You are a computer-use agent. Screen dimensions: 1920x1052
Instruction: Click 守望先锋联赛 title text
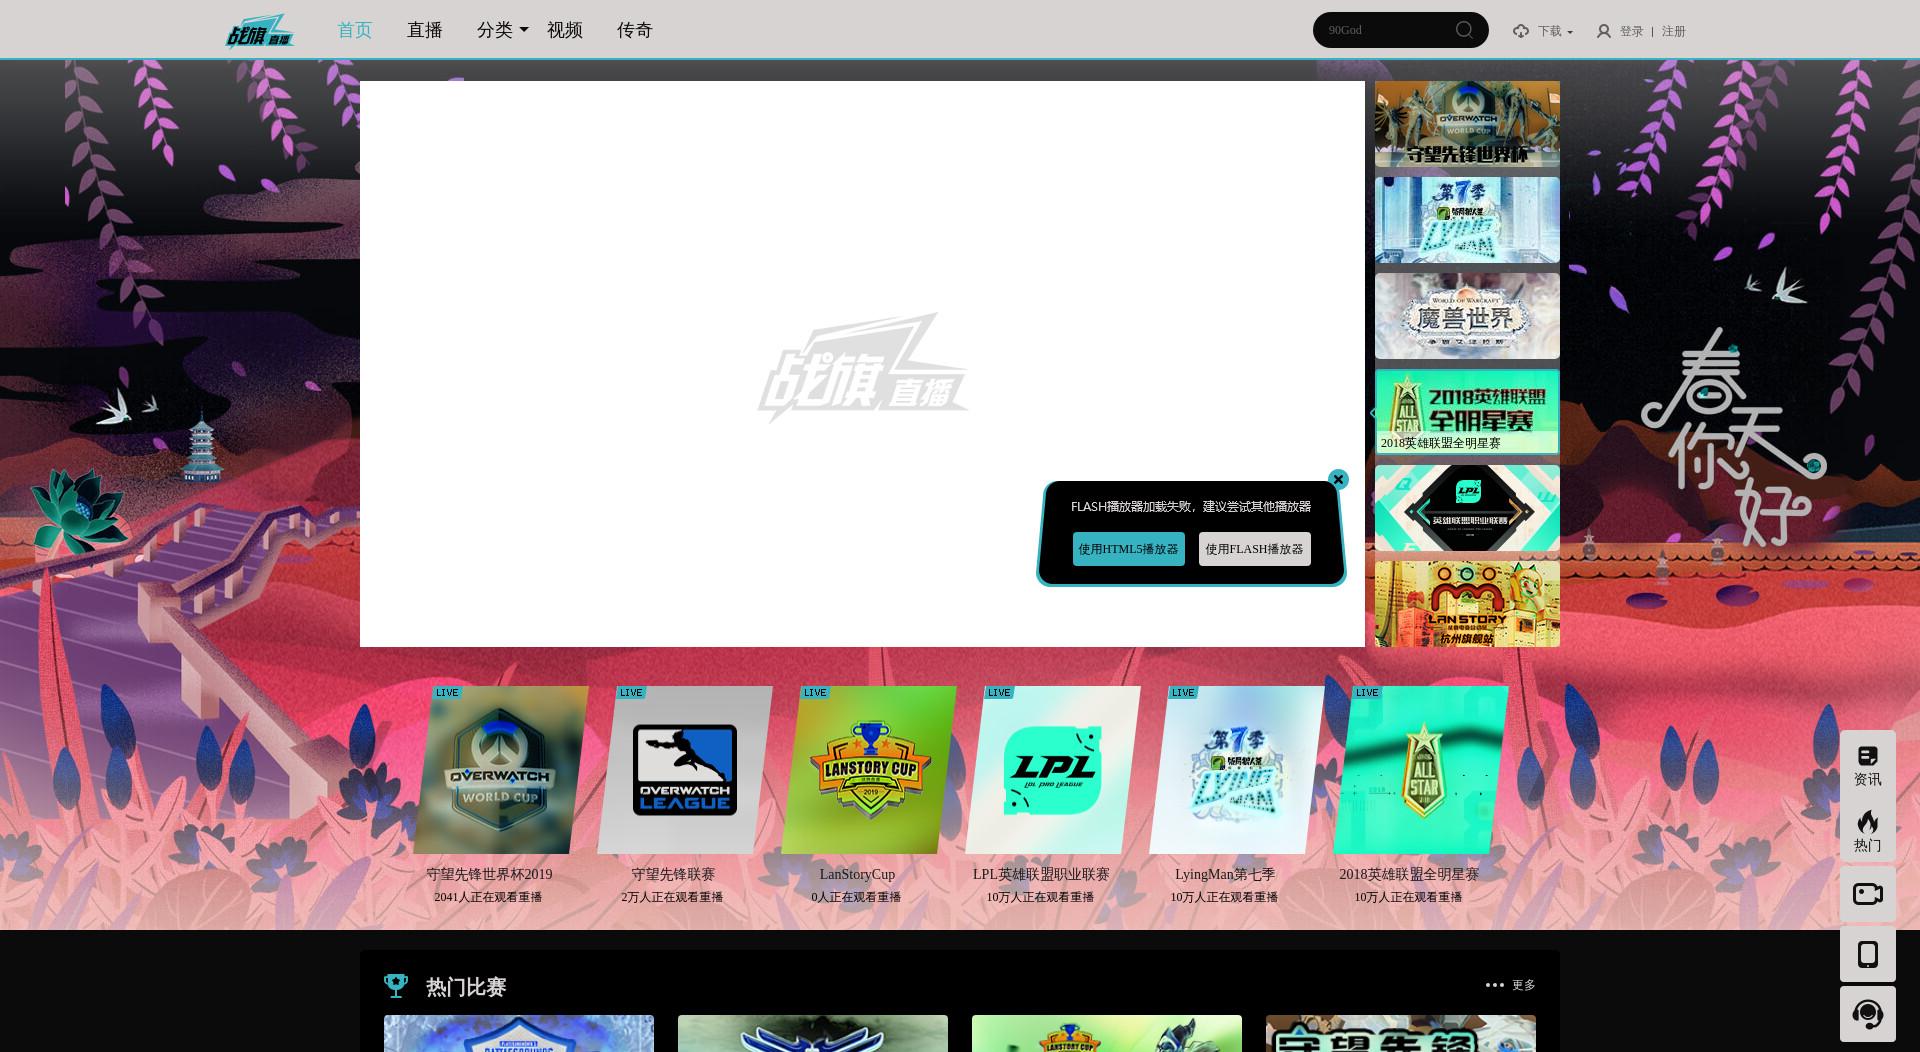coord(673,874)
